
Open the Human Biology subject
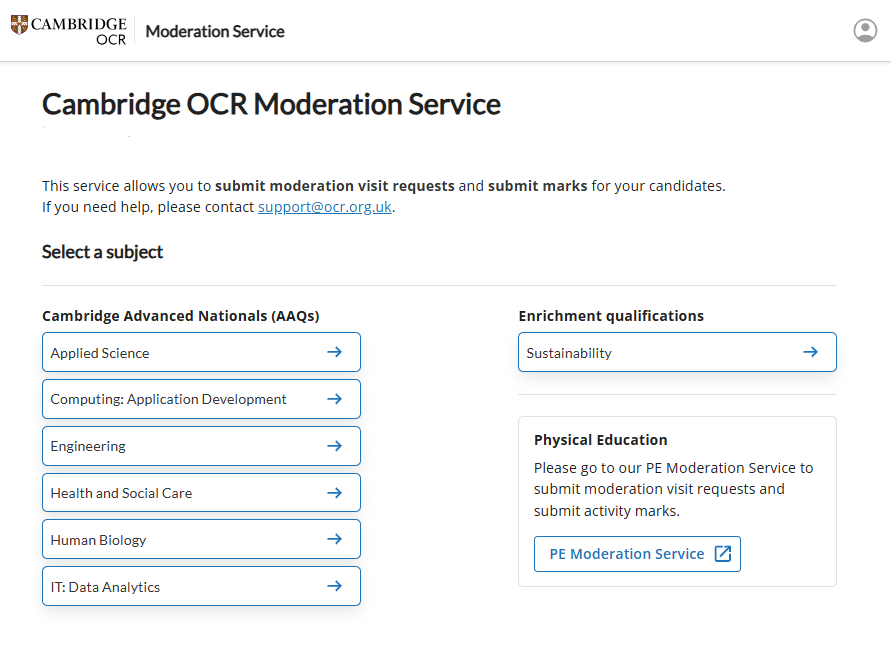pyautogui.click(x=98, y=540)
